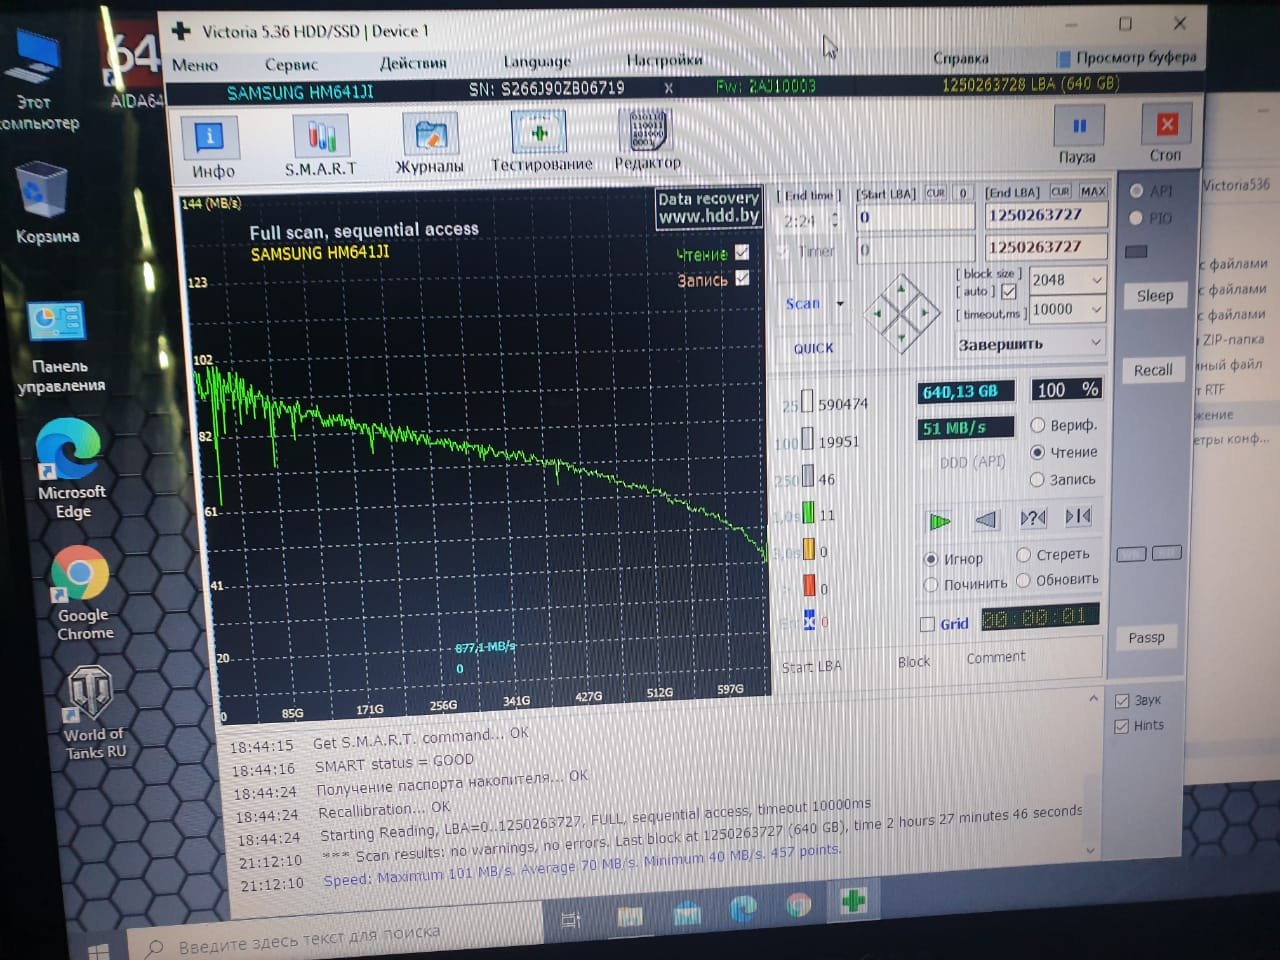The height and width of the screenshot is (960, 1280).
Task: Select the API radio button
Action: tap(1136, 191)
